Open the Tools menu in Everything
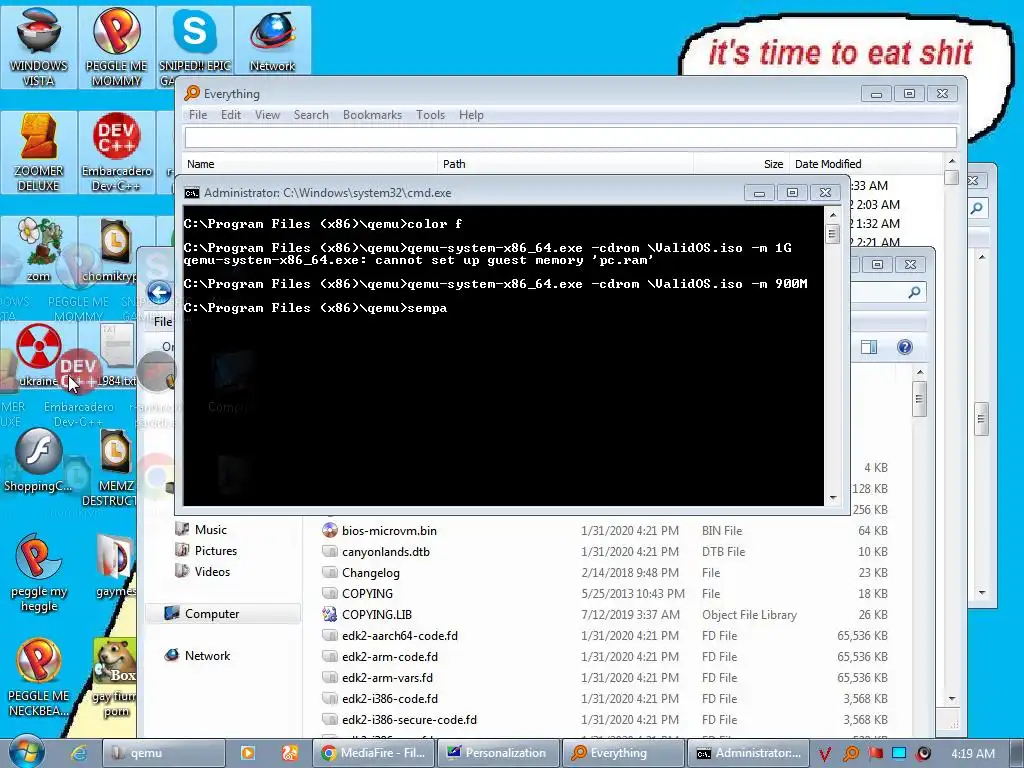This screenshot has height=768, width=1024. pyautogui.click(x=430, y=115)
